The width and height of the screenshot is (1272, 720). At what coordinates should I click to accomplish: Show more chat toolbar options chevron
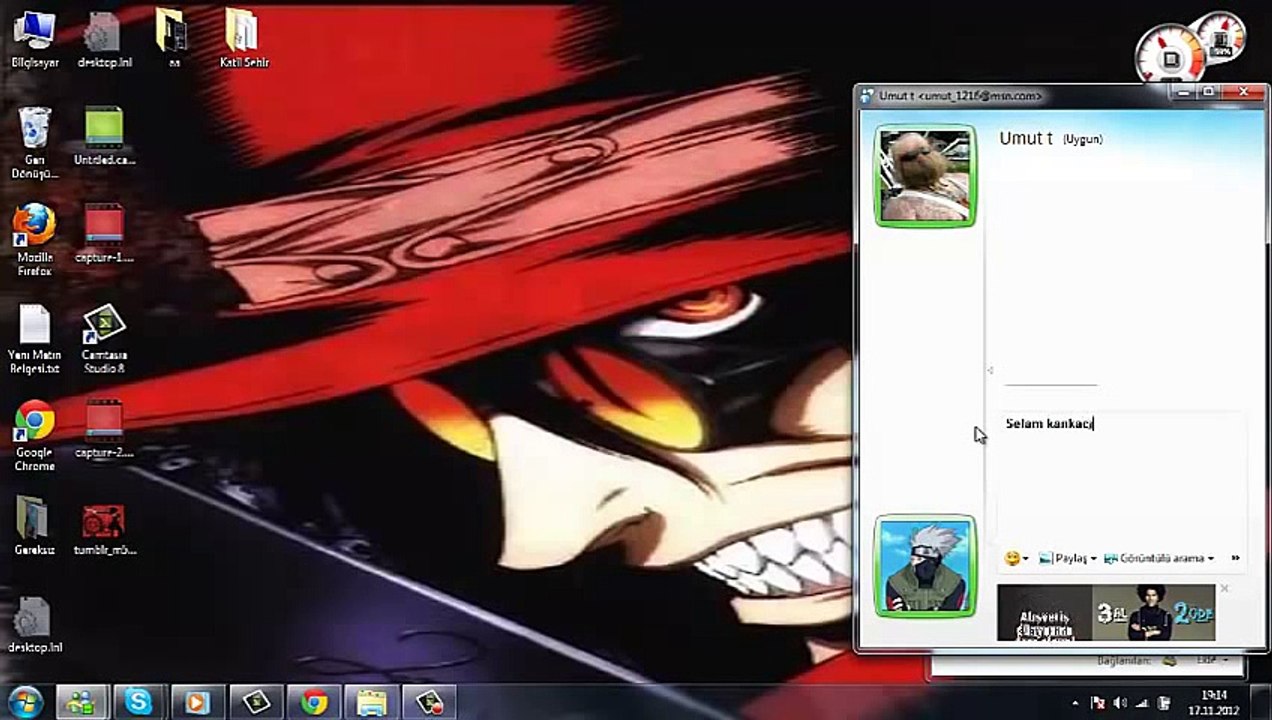coord(1235,558)
